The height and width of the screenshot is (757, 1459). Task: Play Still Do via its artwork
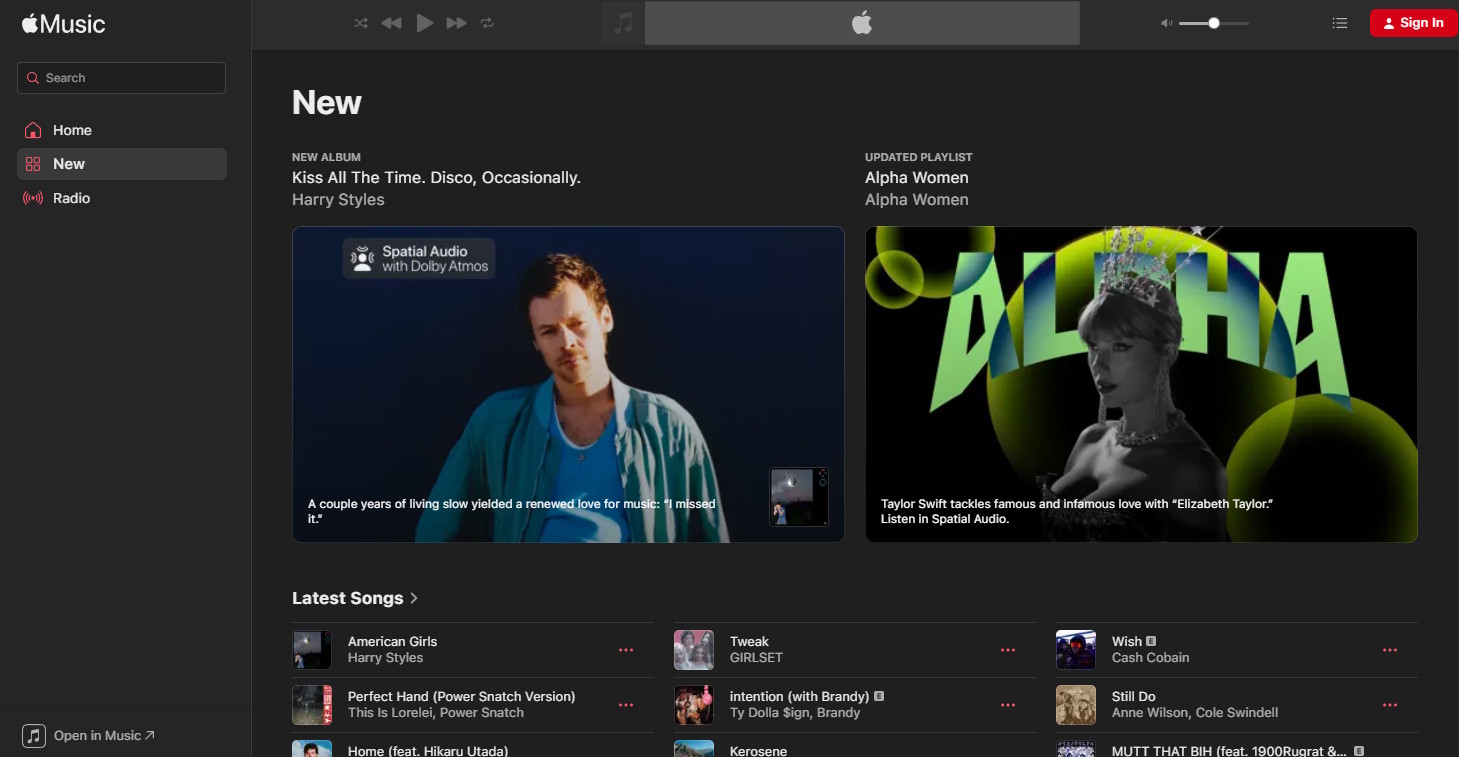coord(1076,705)
